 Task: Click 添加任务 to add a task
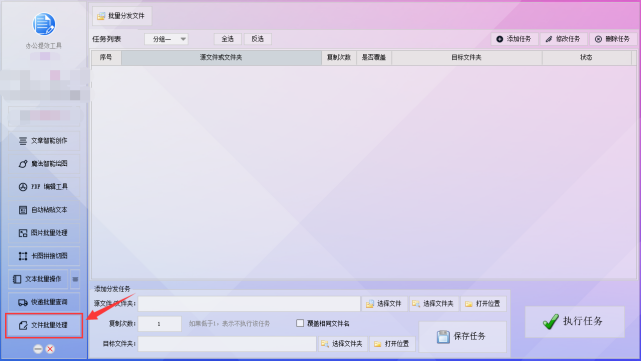click(x=514, y=39)
